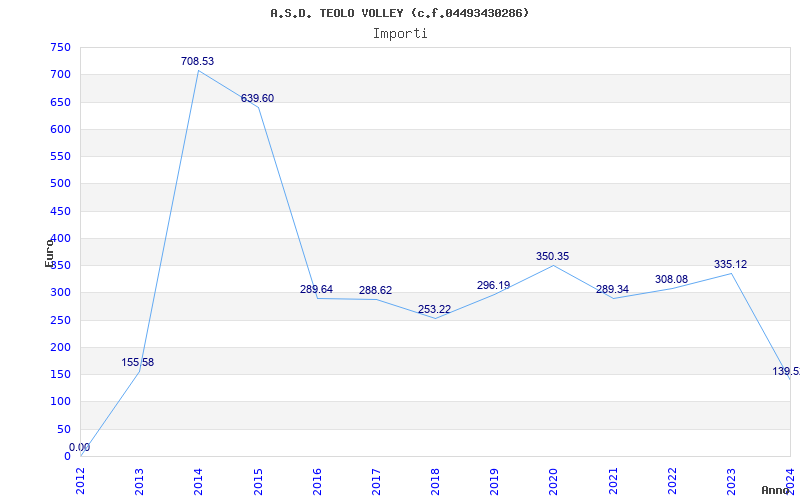This screenshot has width=800, height=500.
Task: Click the x-axis year 2019
Action: (x=494, y=481)
